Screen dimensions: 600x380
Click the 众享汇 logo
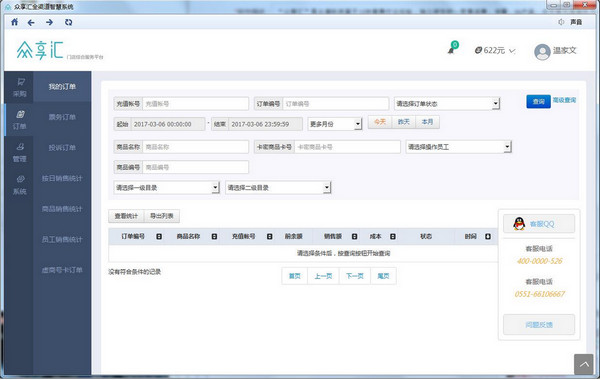point(40,50)
